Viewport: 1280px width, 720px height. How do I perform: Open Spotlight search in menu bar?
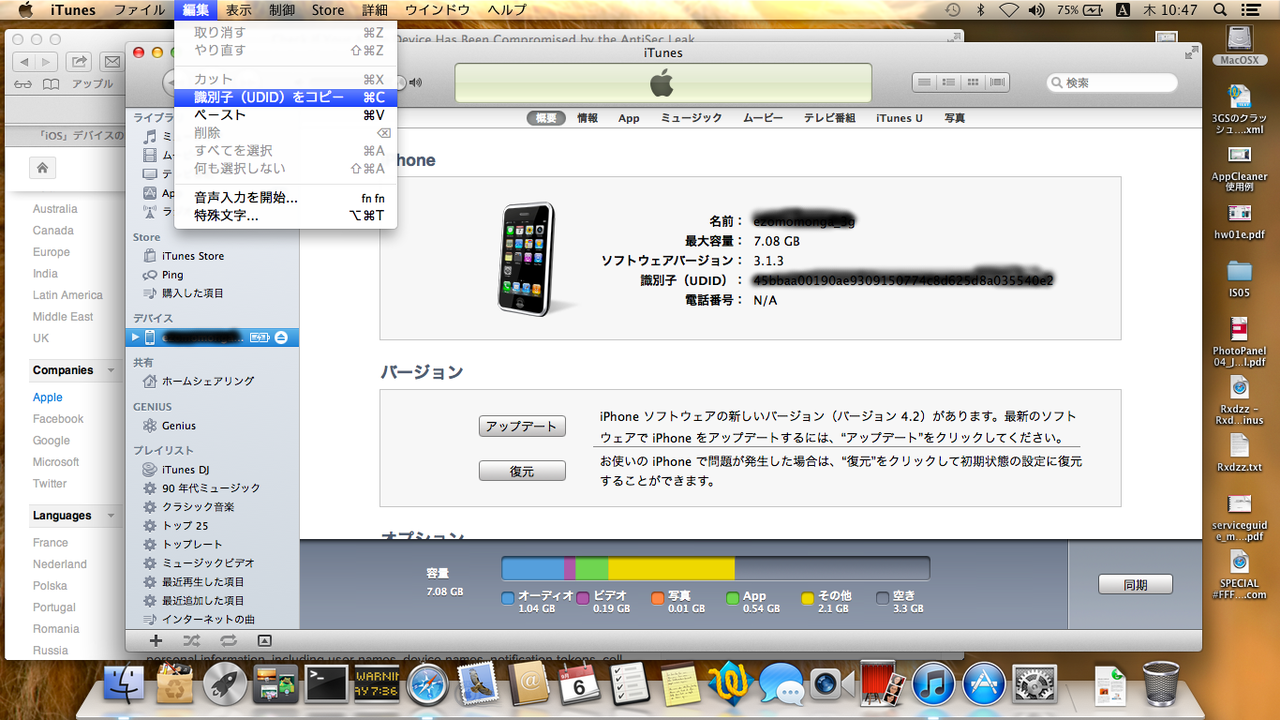[1222, 10]
